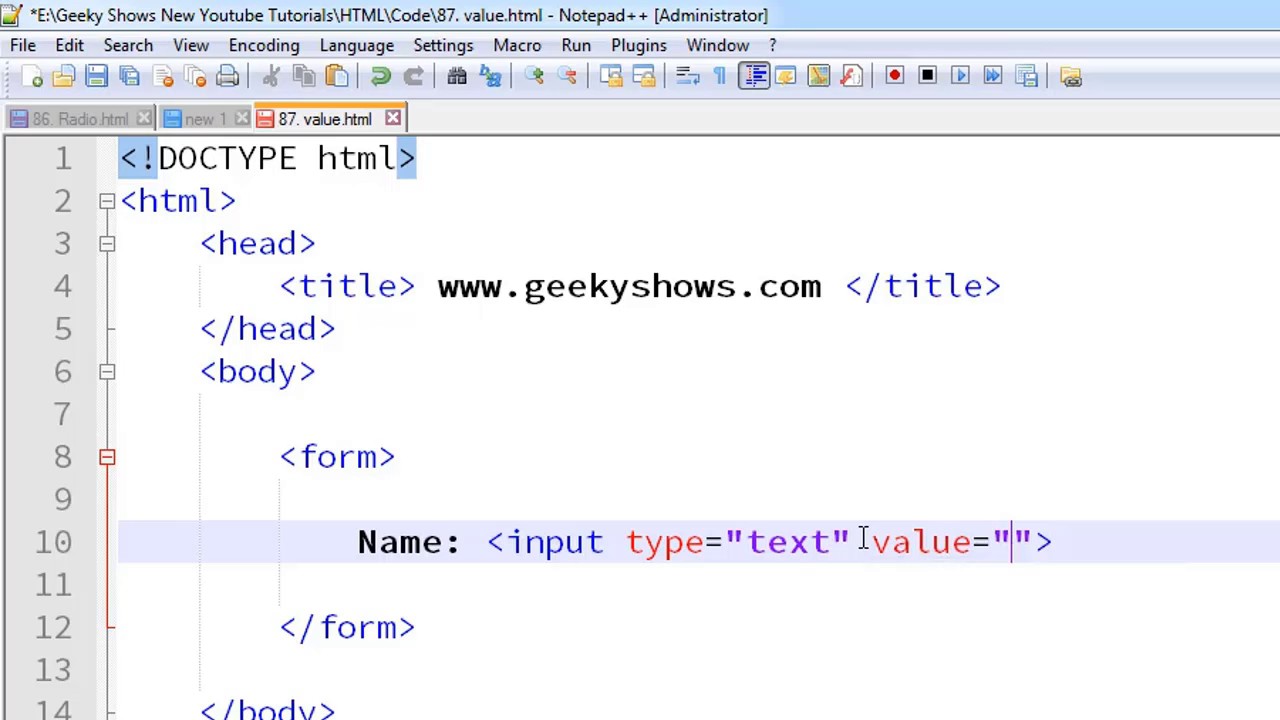Image resolution: width=1280 pixels, height=720 pixels.
Task: Open the Replace dialog icon
Action: coord(490,76)
